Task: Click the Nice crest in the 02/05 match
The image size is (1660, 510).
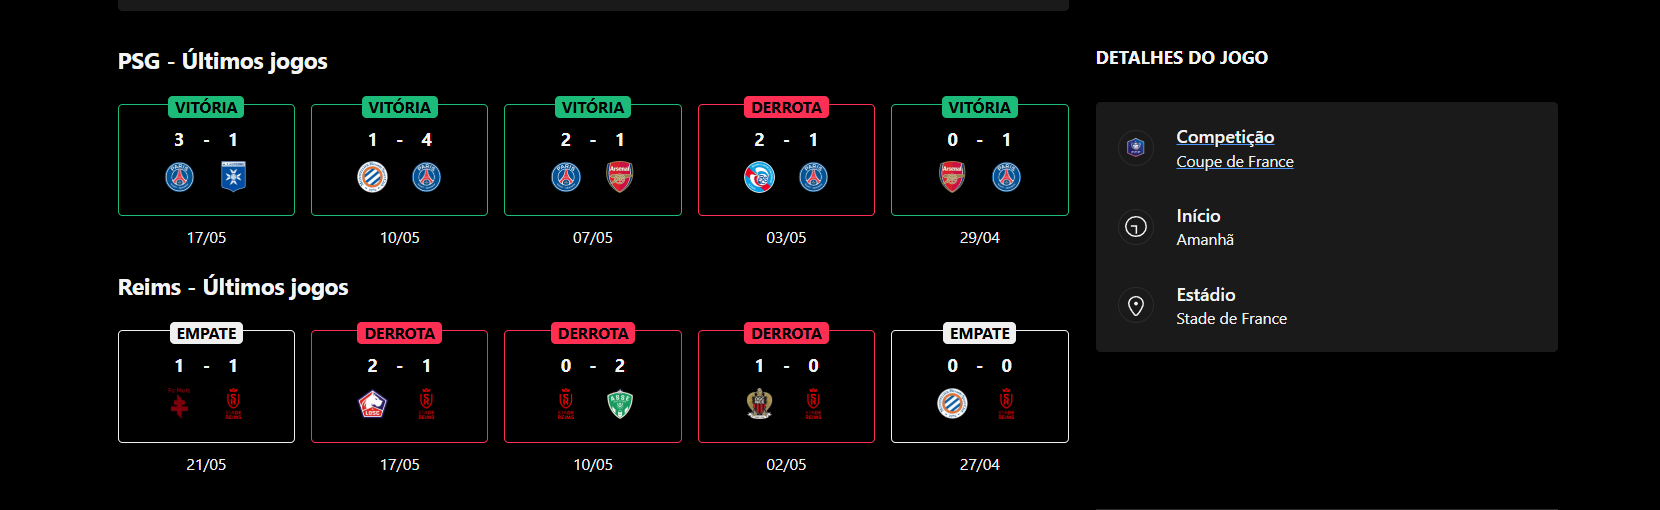Action: click(760, 404)
